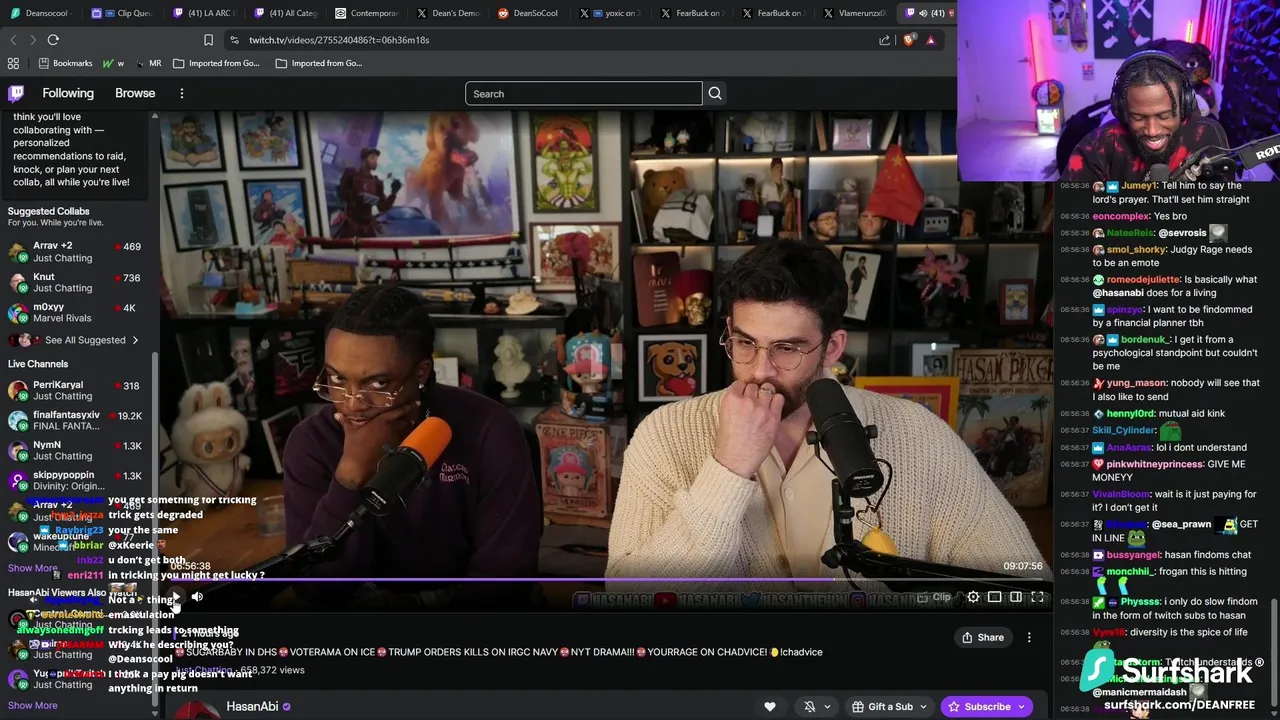
Task: Click the browser forward arrow
Action: click(x=32, y=40)
